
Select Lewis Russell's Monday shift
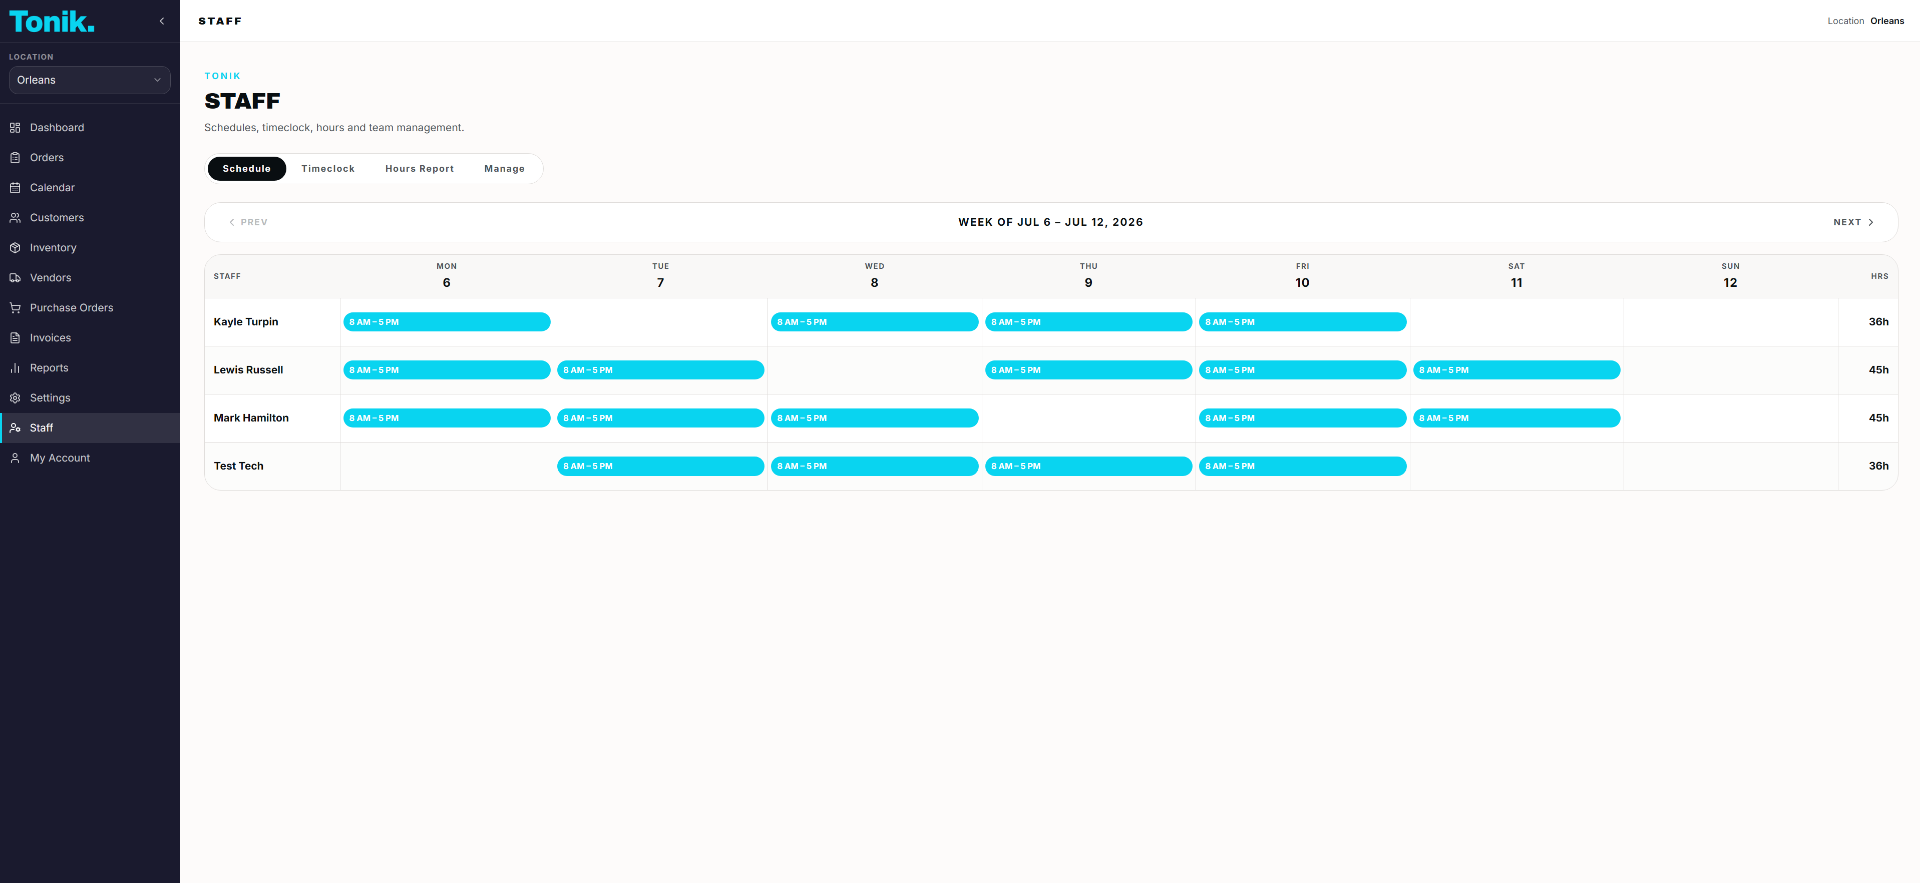447,370
